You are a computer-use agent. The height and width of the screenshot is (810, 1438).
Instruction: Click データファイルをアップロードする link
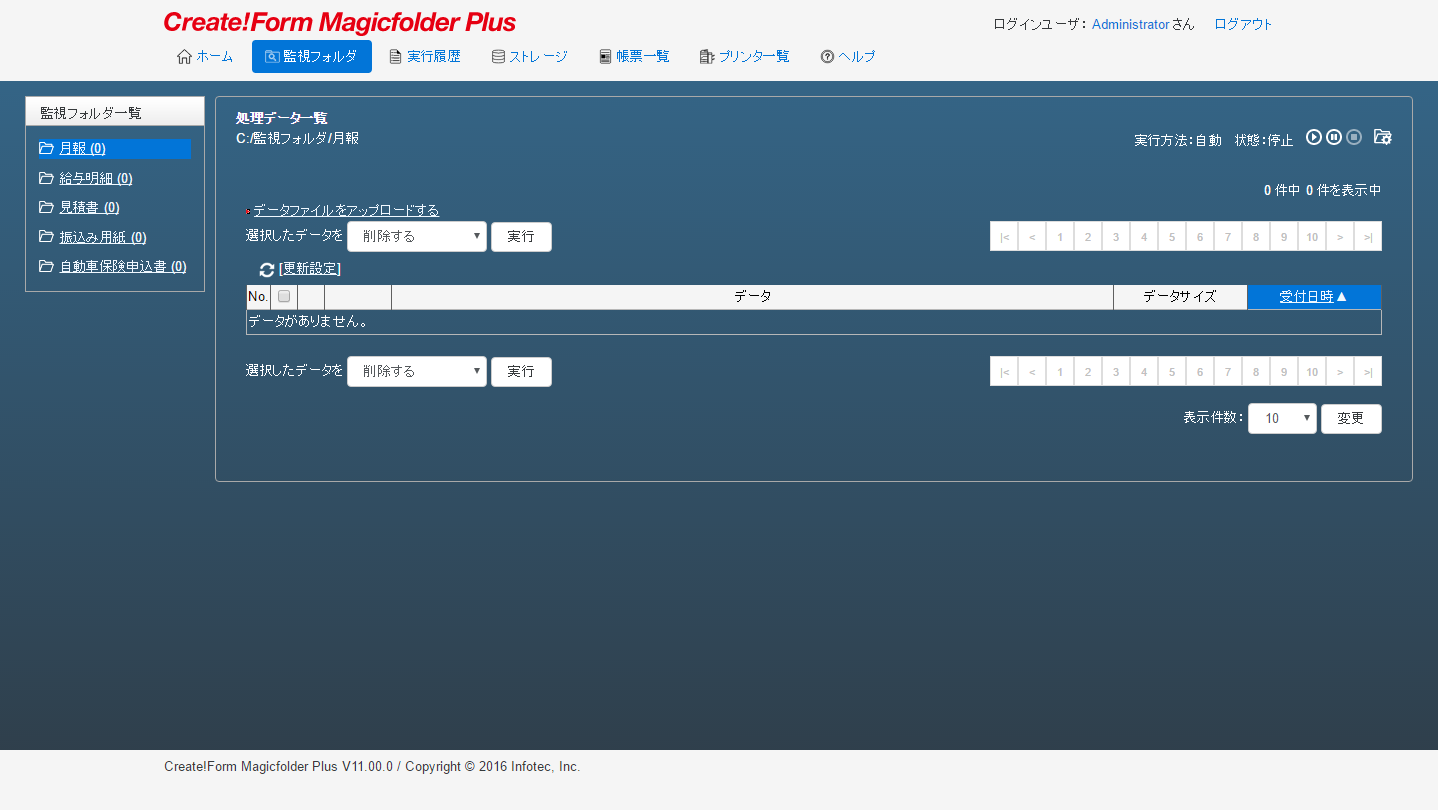click(x=346, y=210)
